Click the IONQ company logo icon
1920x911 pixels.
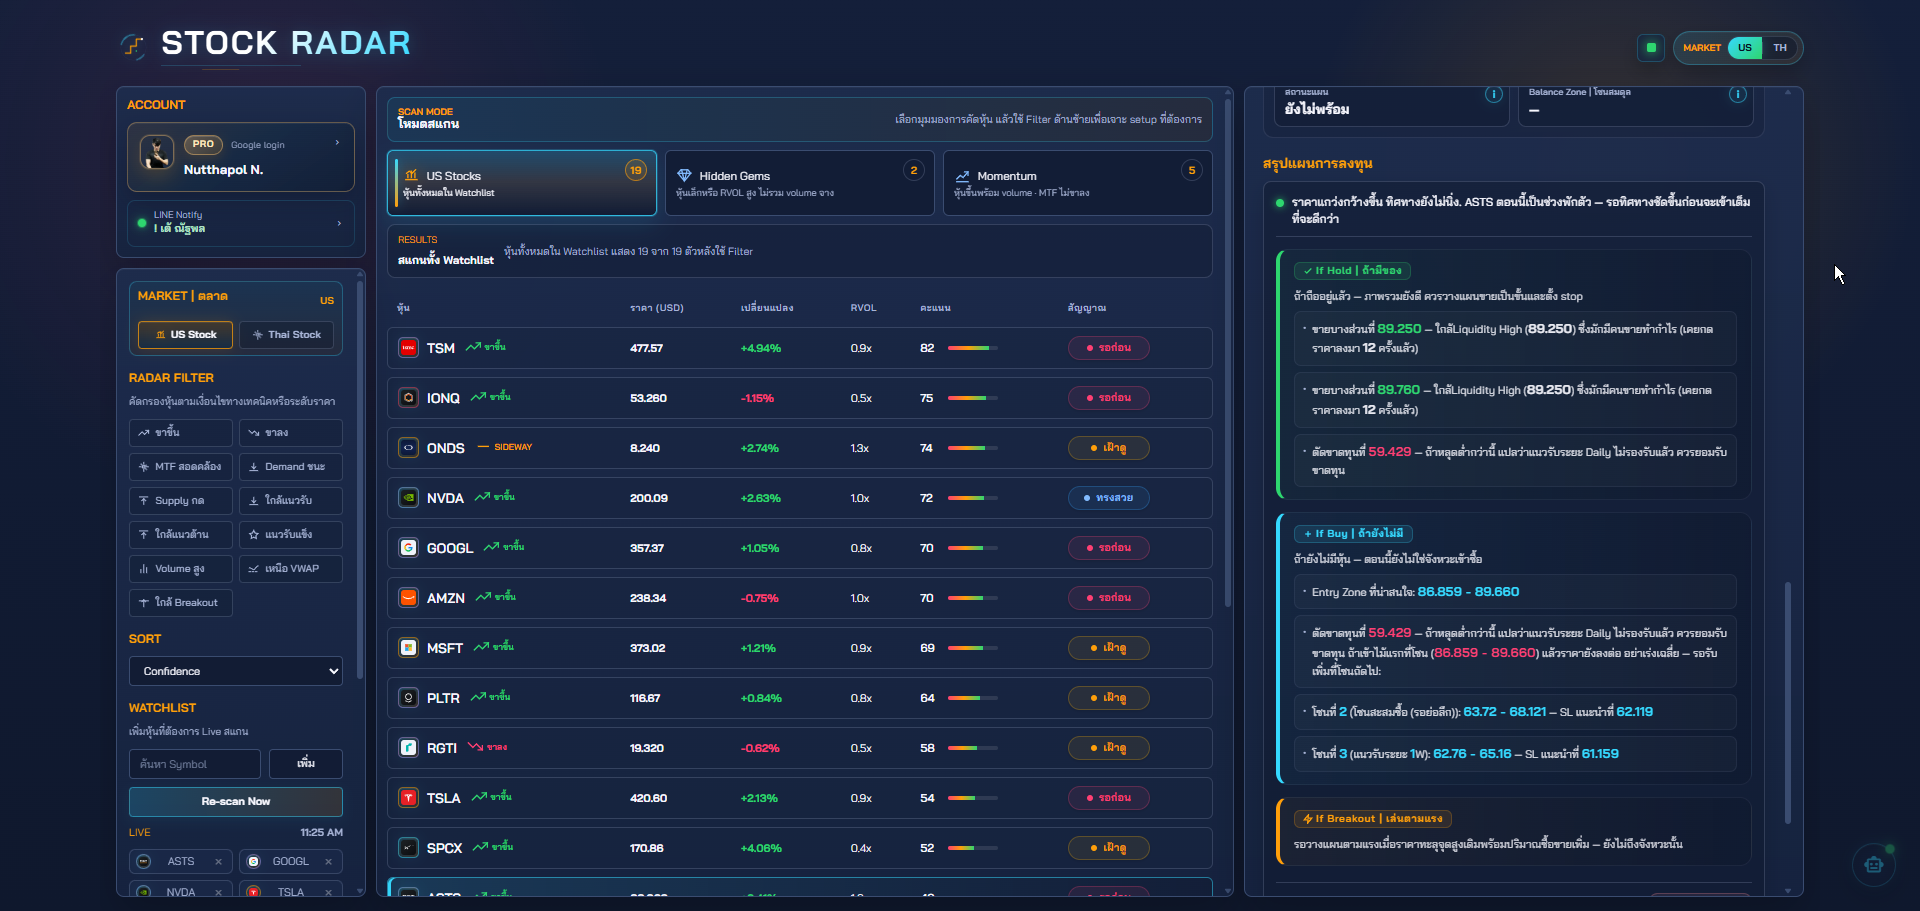pos(408,398)
